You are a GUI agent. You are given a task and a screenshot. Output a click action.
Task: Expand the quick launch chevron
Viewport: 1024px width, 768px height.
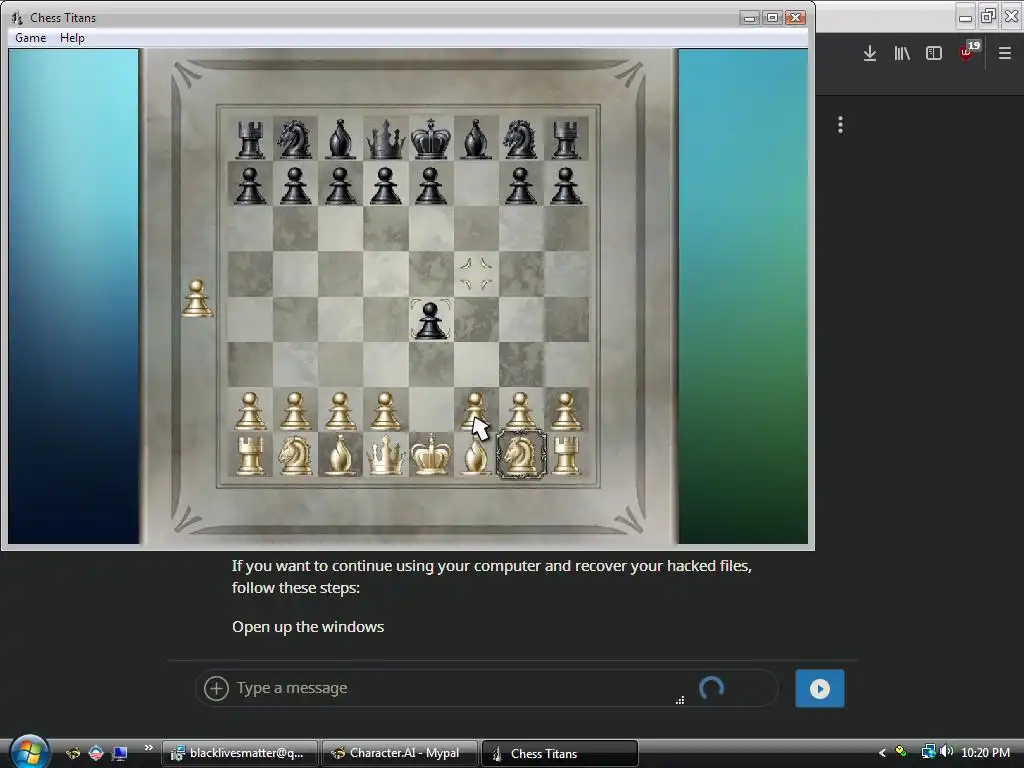(x=149, y=748)
